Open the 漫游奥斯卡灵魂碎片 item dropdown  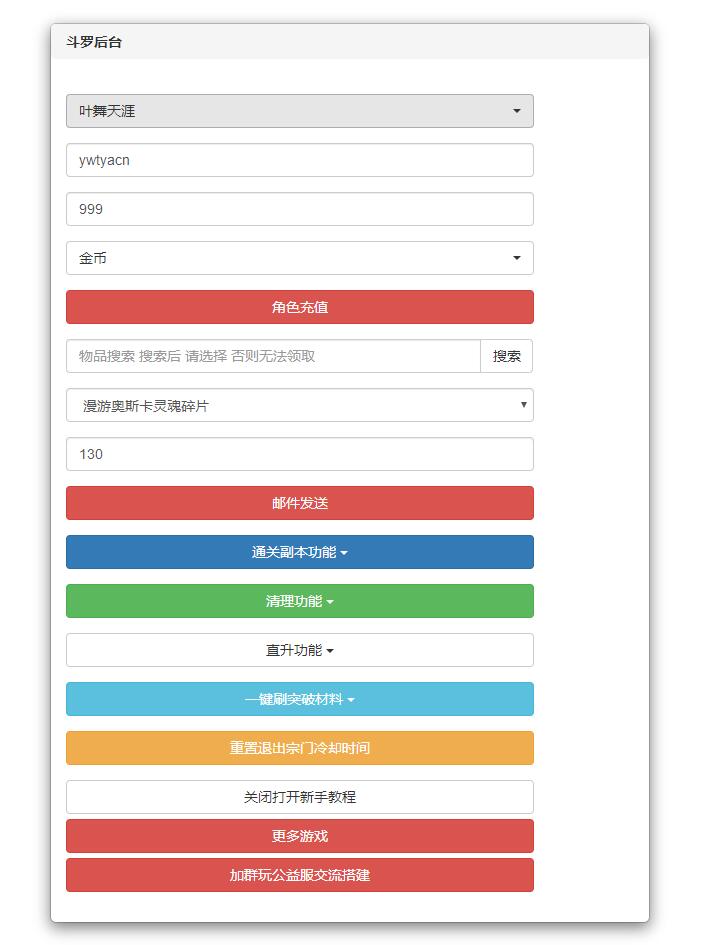[300, 405]
